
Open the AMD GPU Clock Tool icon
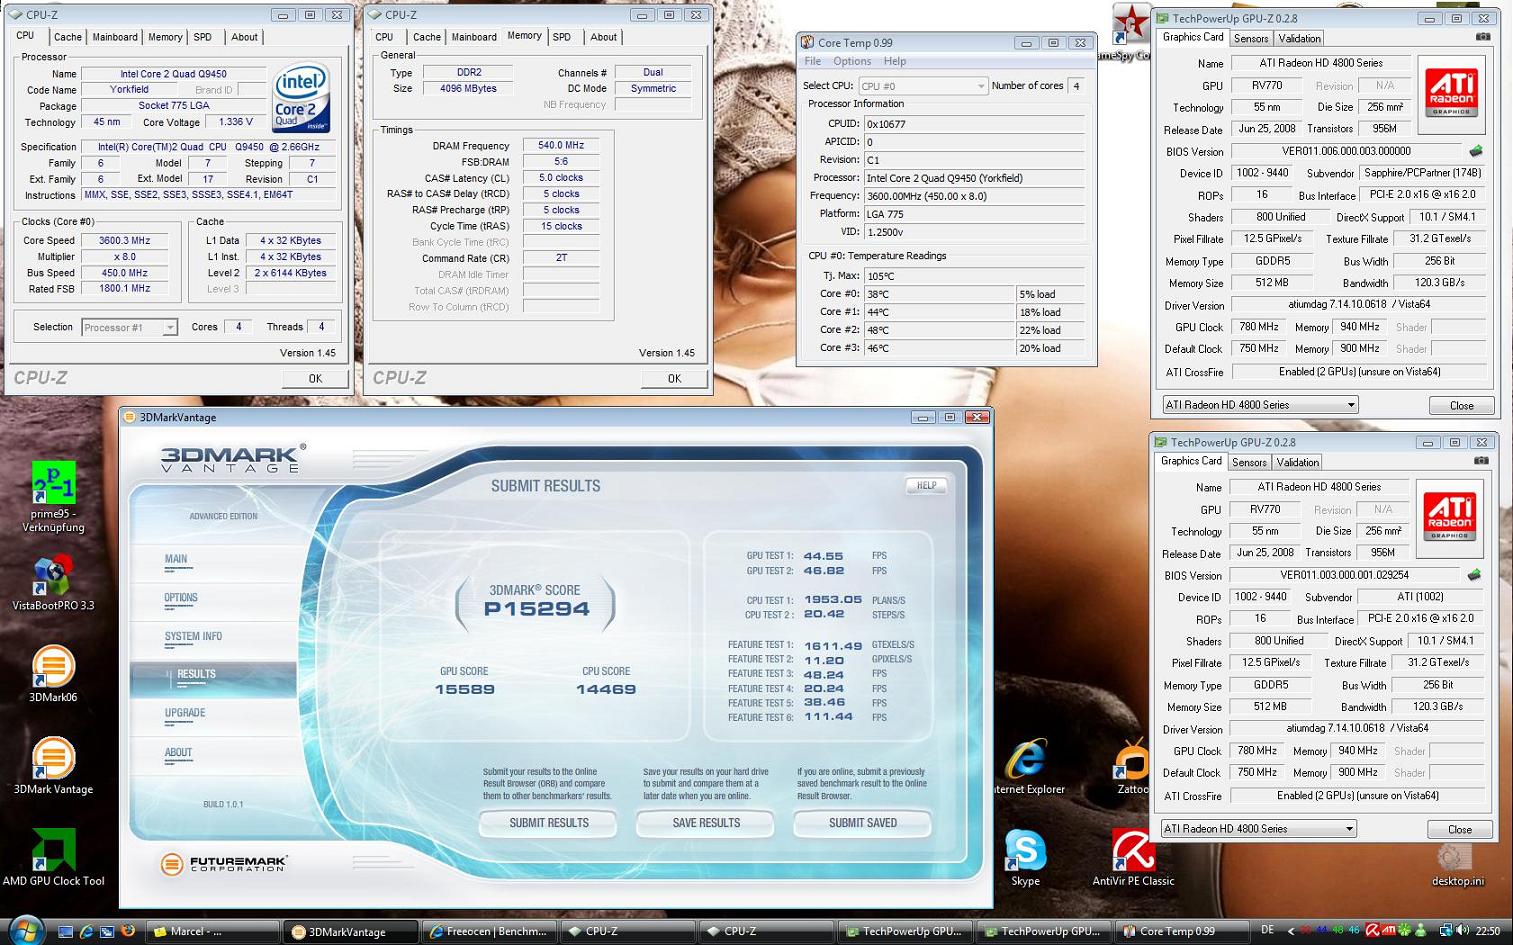coord(53,858)
